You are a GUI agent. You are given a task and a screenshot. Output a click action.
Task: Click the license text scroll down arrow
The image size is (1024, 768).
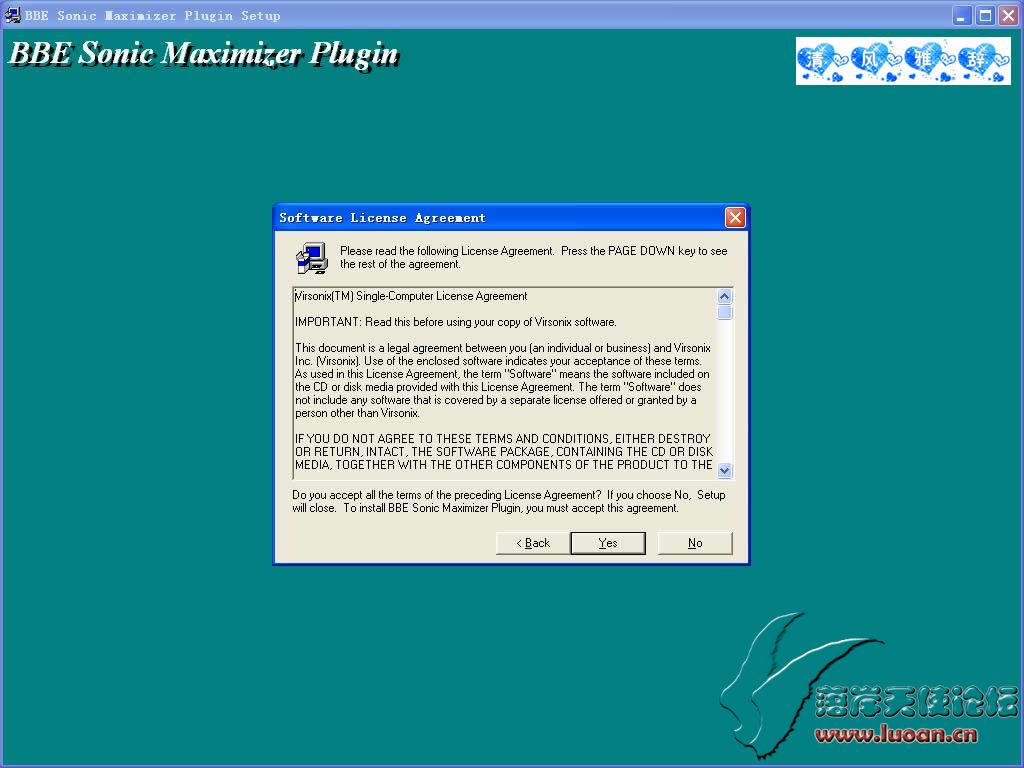point(724,470)
